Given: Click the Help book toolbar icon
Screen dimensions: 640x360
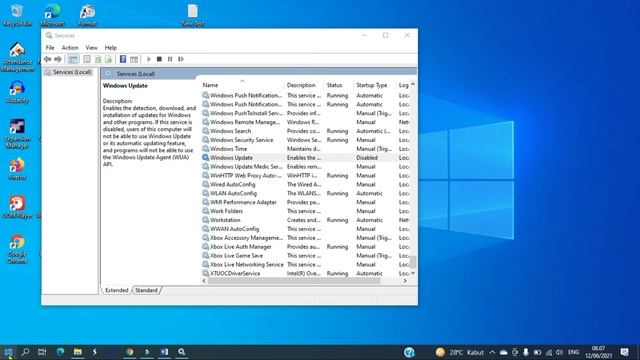Looking at the screenshot, I should click(123, 59).
